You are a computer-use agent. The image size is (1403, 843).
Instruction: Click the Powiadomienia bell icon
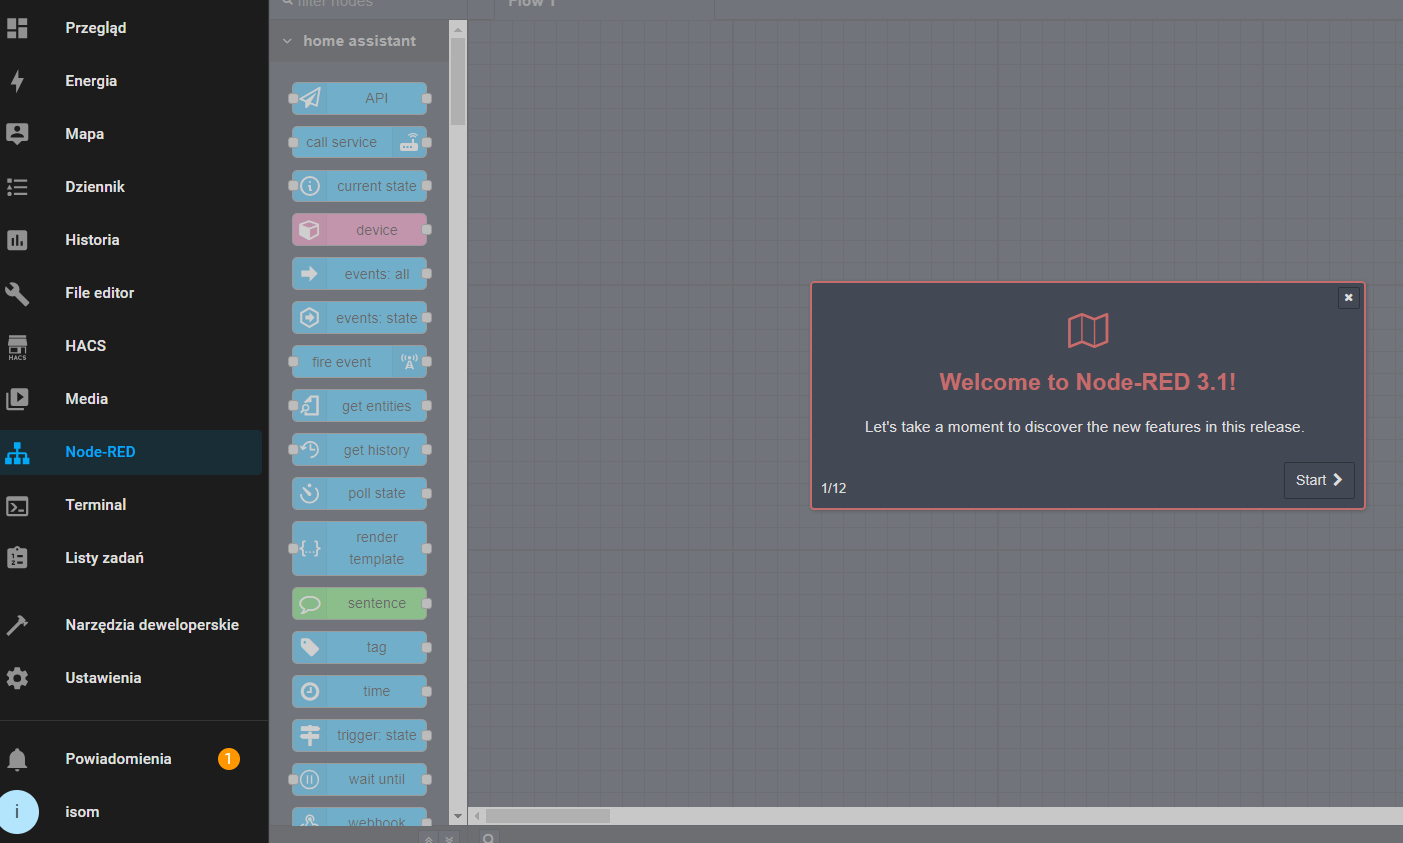17,759
